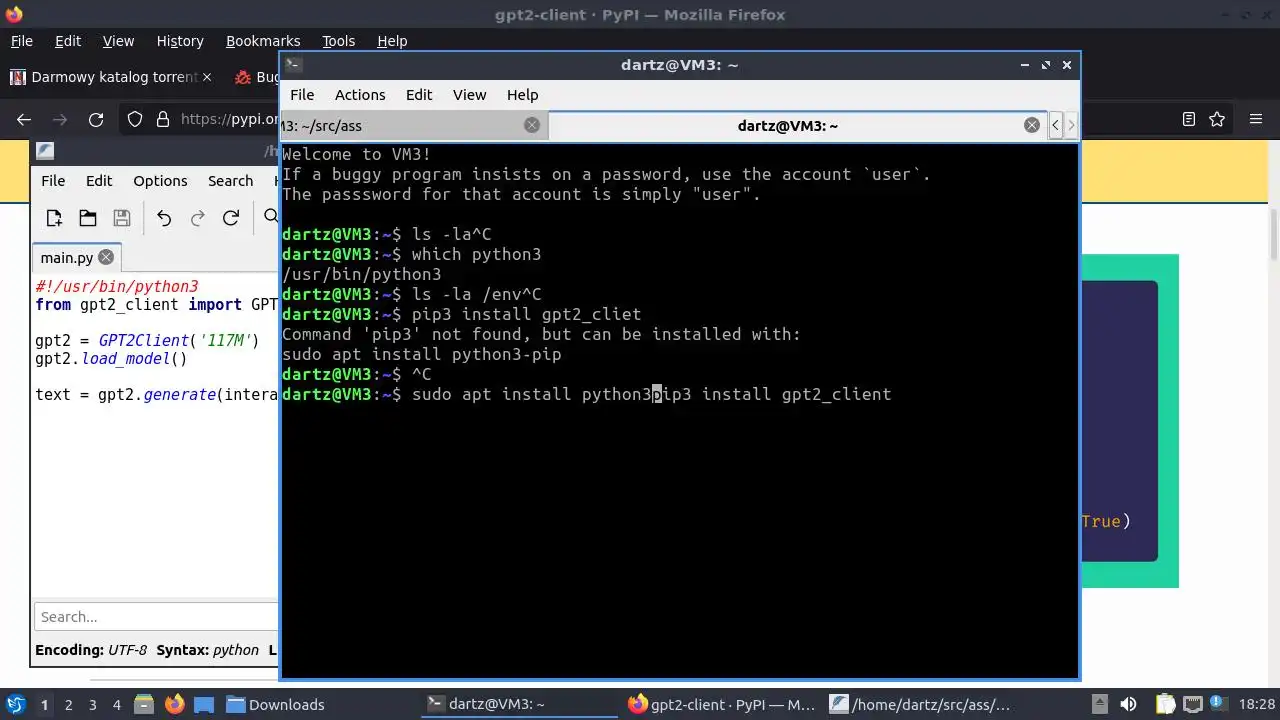Click the 'Encoding: UTF-8' status bar entry
The height and width of the screenshot is (720, 1280).
point(91,650)
